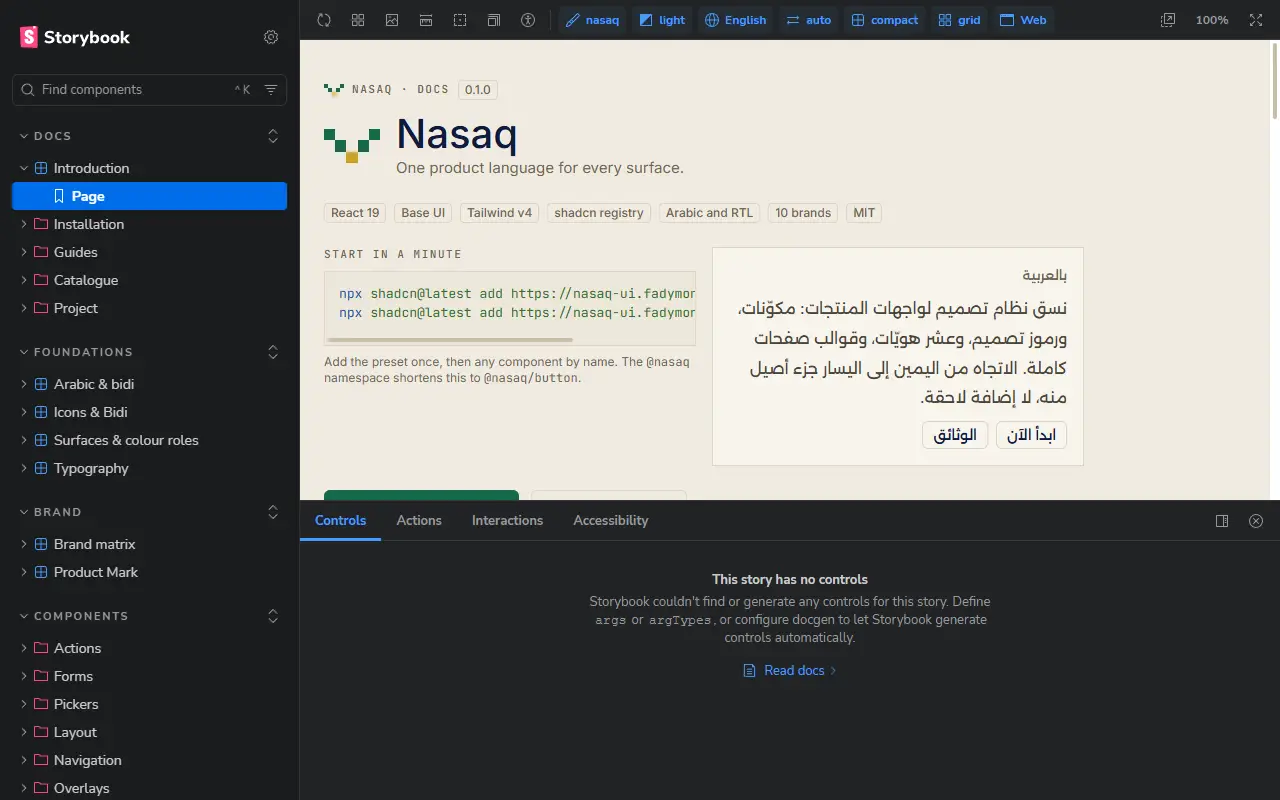The height and width of the screenshot is (800, 1280).
Task: Focus the Find components search field
Action: [150, 90]
